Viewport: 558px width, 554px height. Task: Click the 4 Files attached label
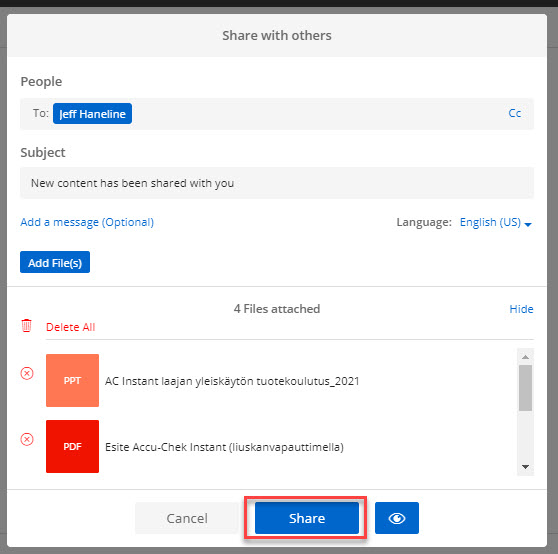(x=277, y=309)
